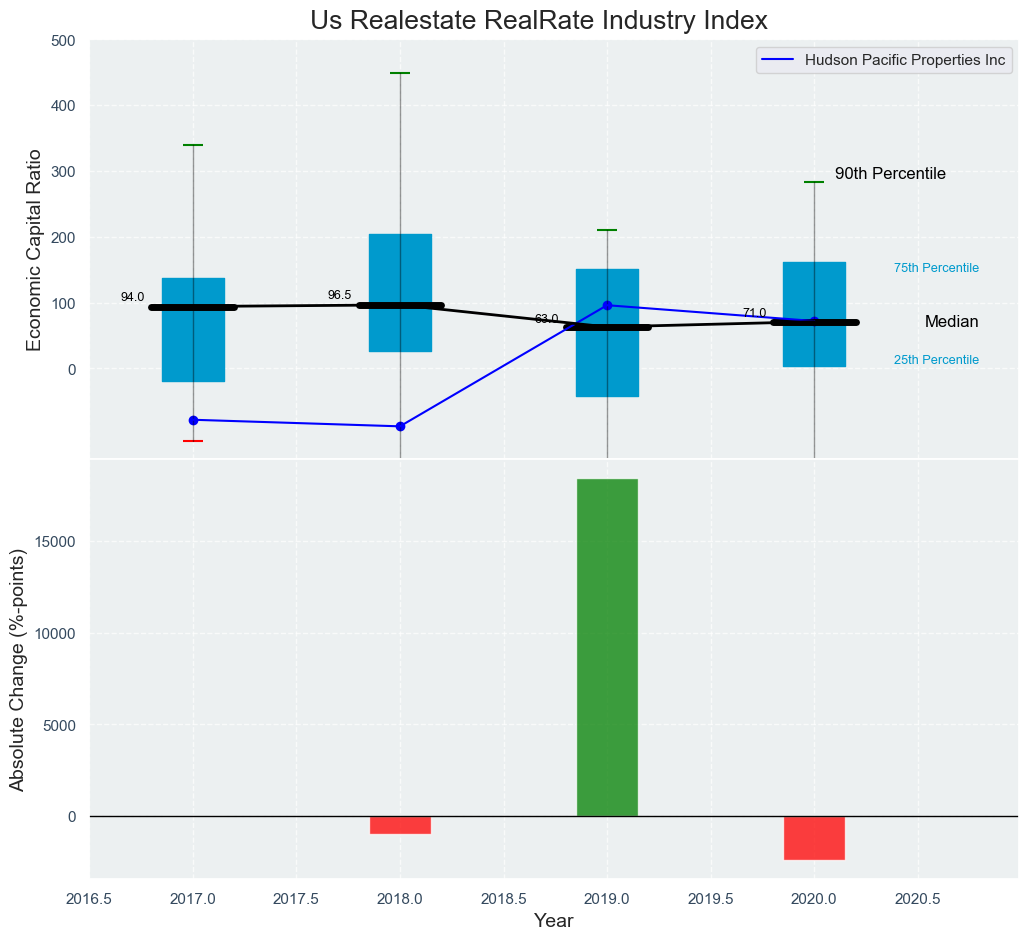
Task: Click the 90th Percentile annotation label
Action: point(890,174)
